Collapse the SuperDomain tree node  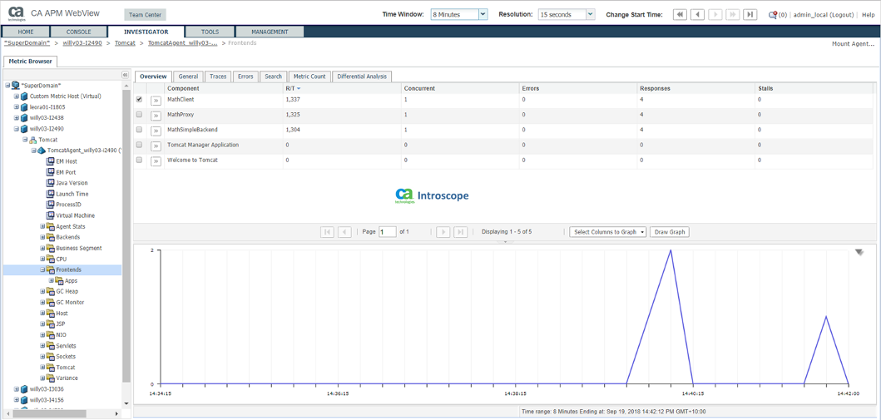7,85
